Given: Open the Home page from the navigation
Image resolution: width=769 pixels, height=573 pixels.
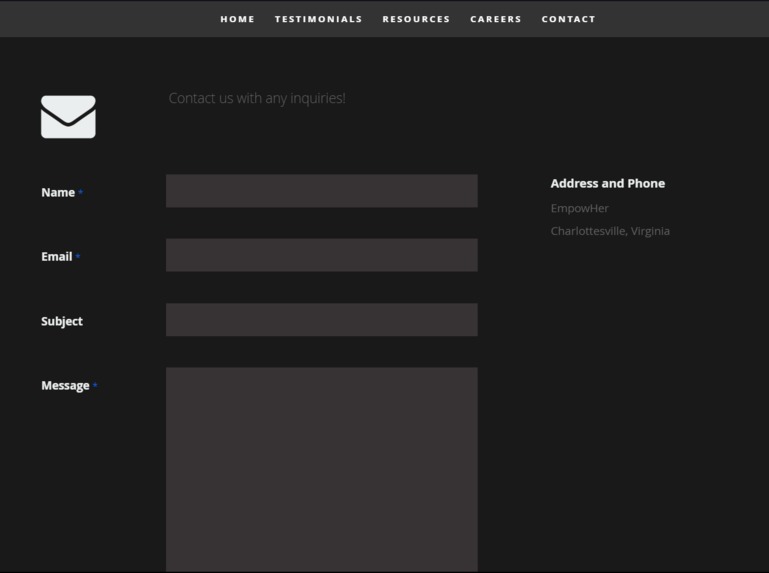Looking at the screenshot, I should point(237,19).
